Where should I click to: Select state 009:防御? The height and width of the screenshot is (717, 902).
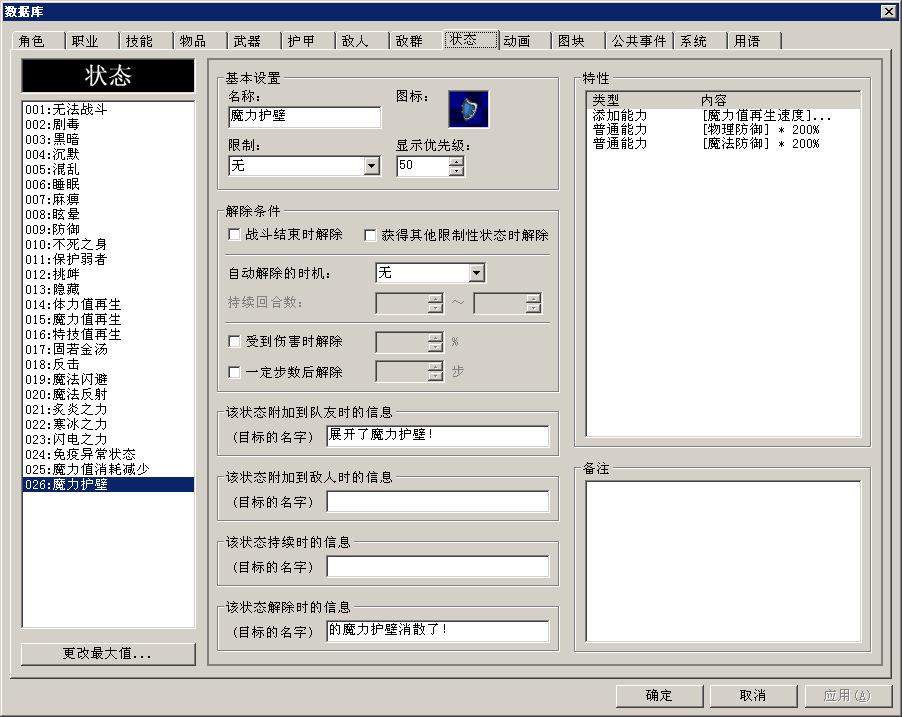click(x=108, y=229)
